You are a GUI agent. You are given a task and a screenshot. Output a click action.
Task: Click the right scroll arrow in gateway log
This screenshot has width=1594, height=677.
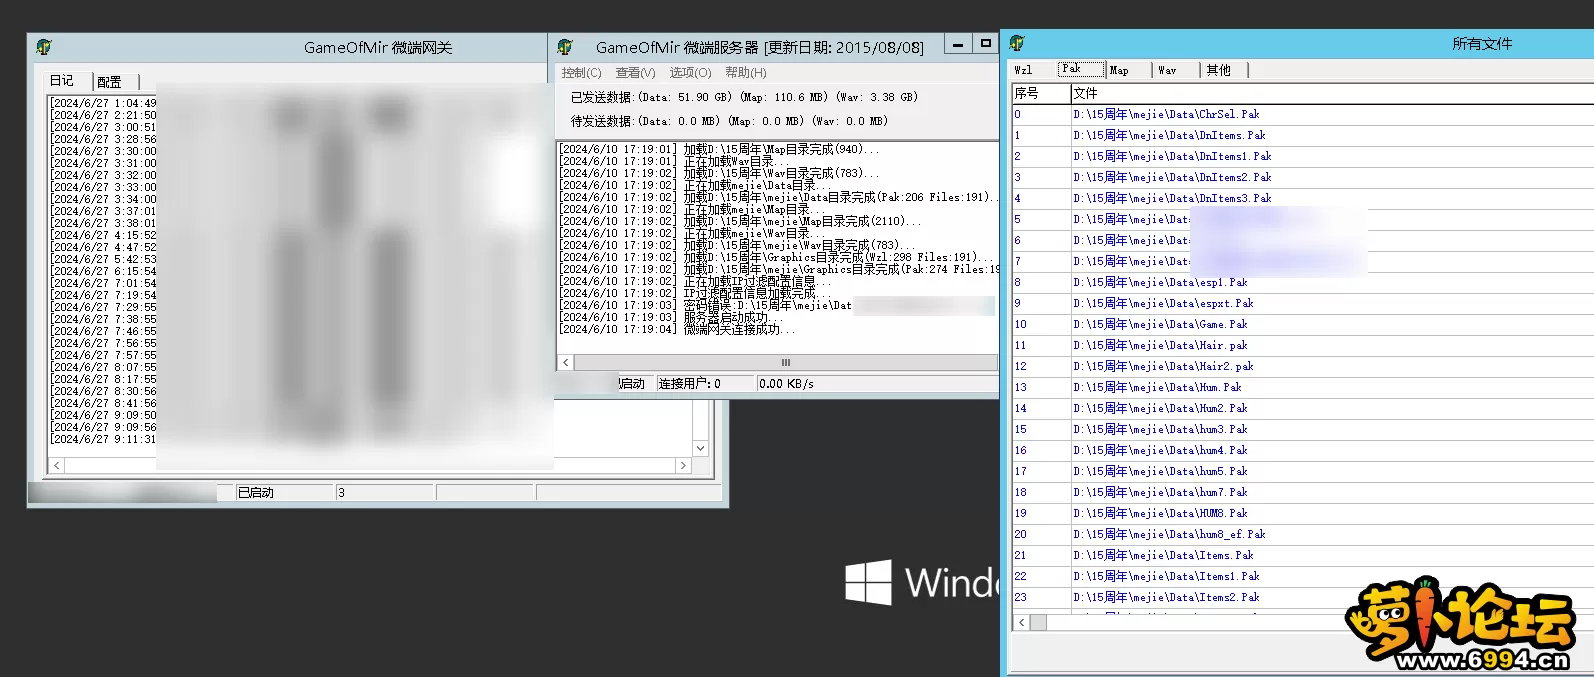(x=683, y=466)
